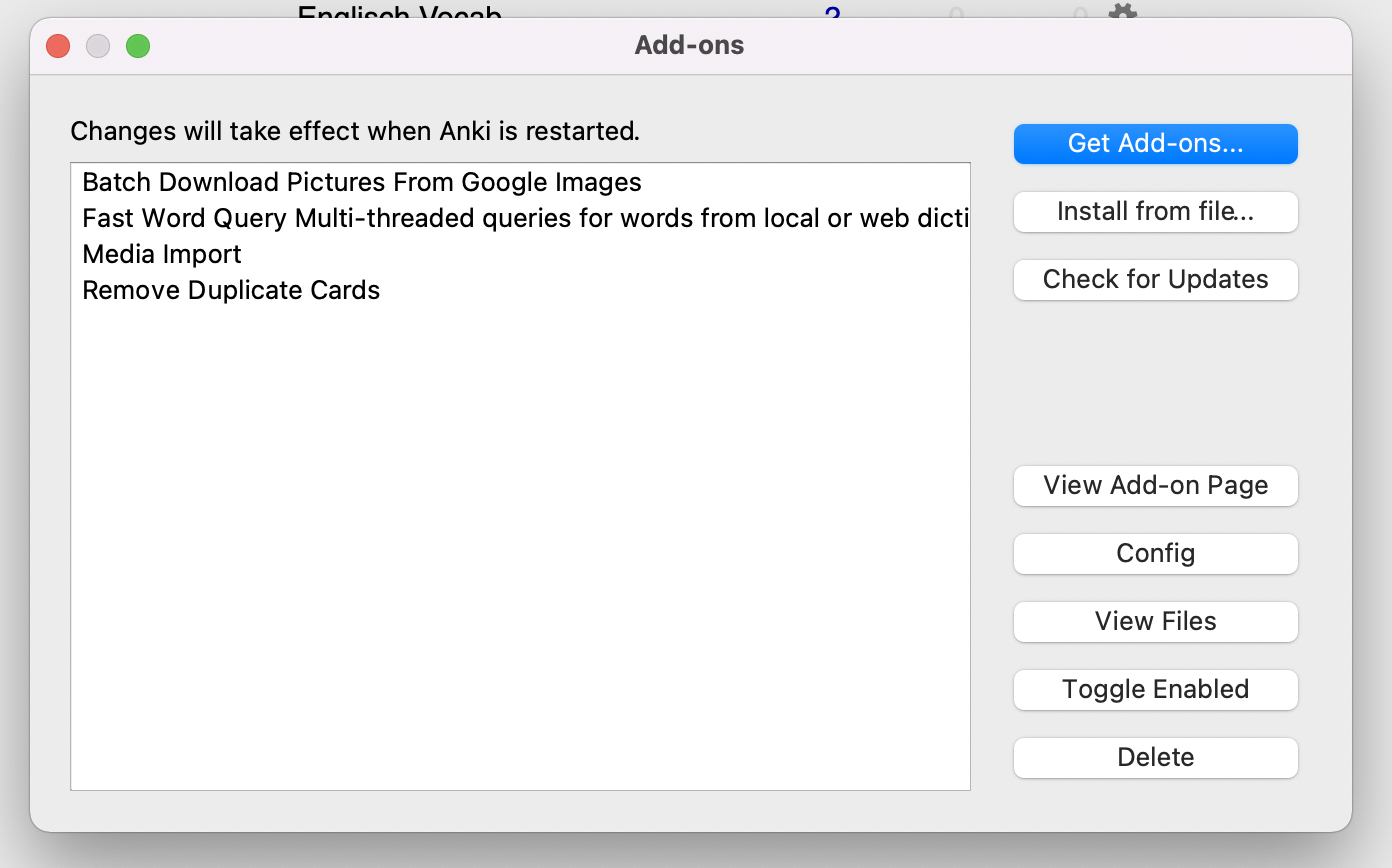The height and width of the screenshot is (868, 1392).
Task: Toggle the enabled state of an add-on
Action: (1155, 689)
